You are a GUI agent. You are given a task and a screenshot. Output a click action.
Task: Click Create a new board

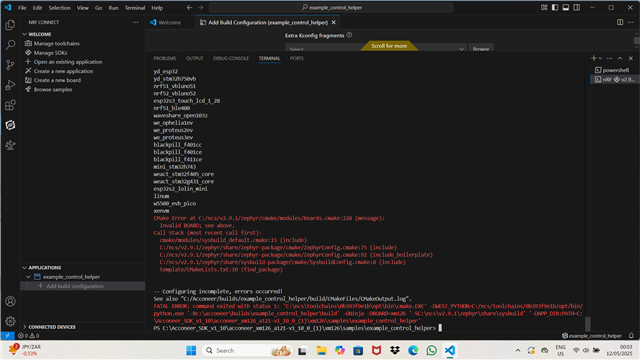point(57,80)
